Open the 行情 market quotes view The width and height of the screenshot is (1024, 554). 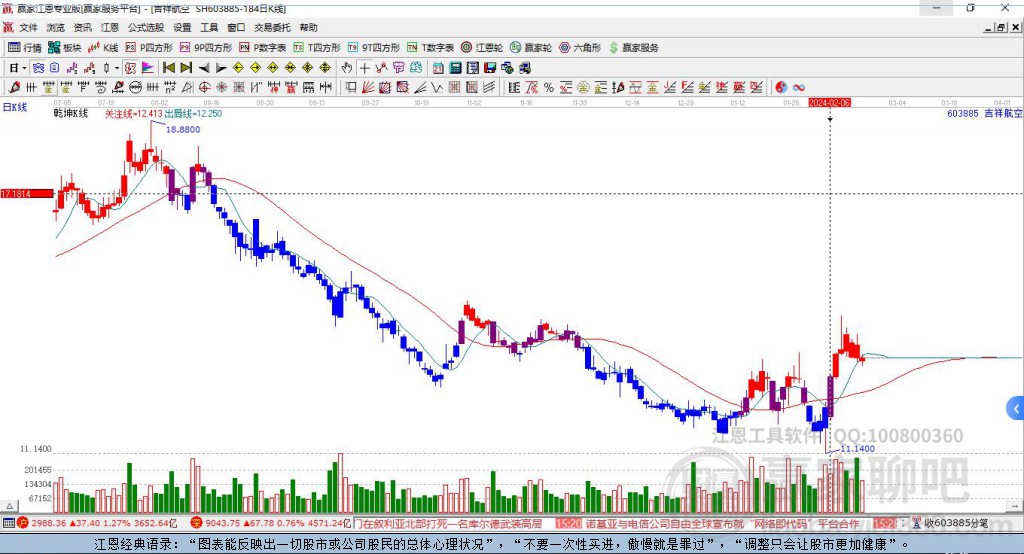pos(24,48)
